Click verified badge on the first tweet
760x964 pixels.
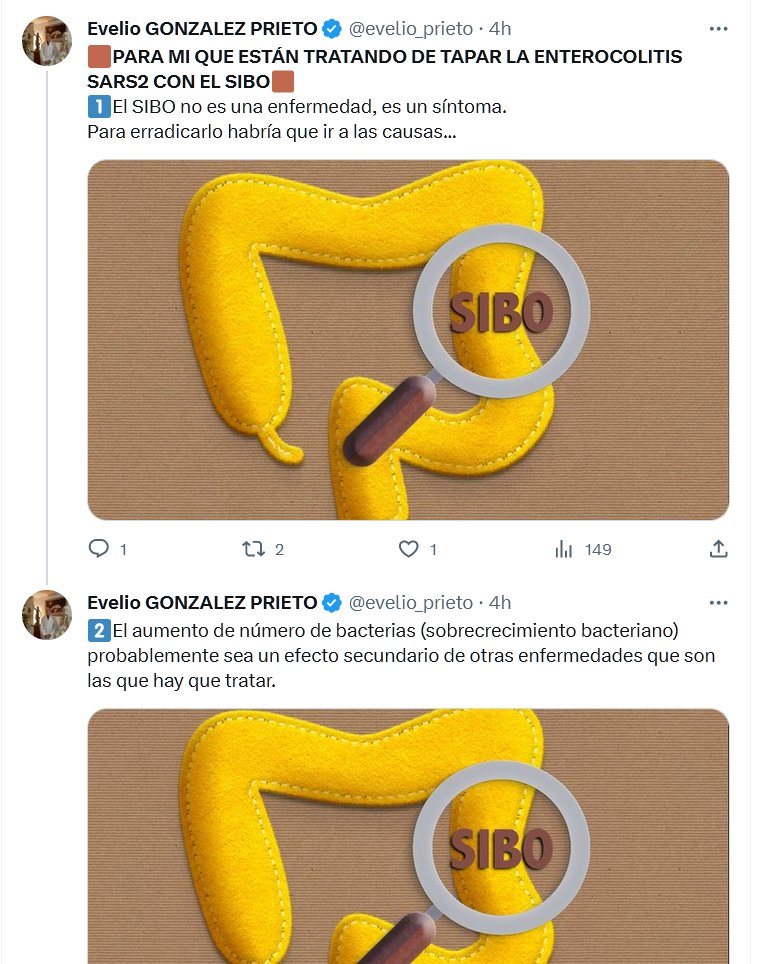pyautogui.click(x=332, y=28)
